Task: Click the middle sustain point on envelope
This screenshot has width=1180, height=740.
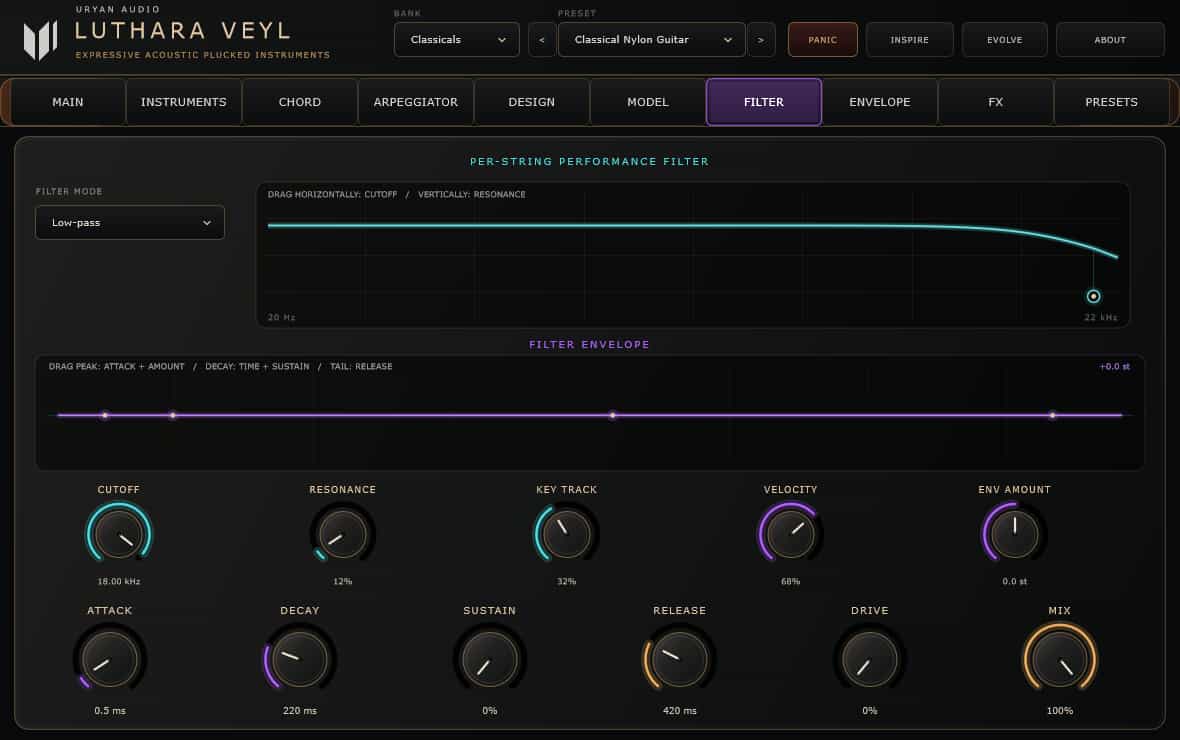Action: click(x=613, y=416)
